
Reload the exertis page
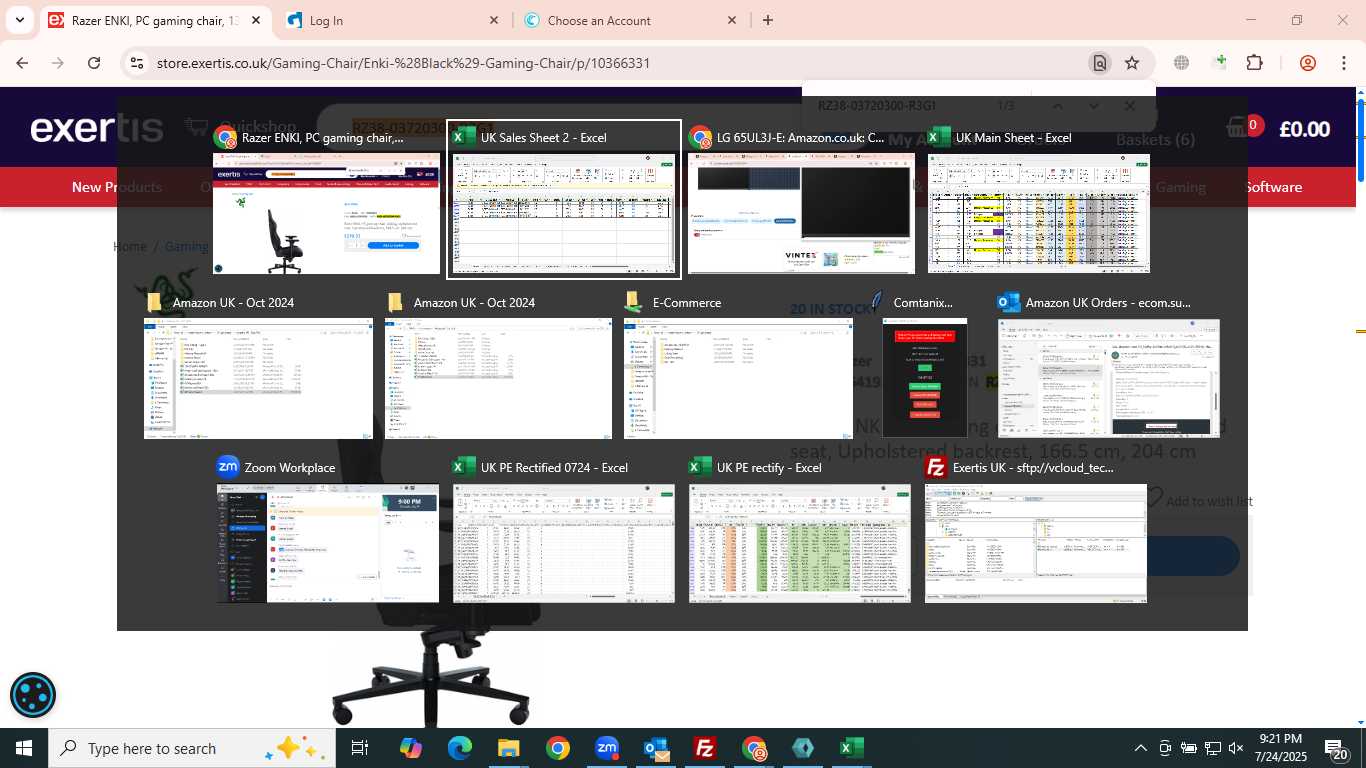coord(94,63)
